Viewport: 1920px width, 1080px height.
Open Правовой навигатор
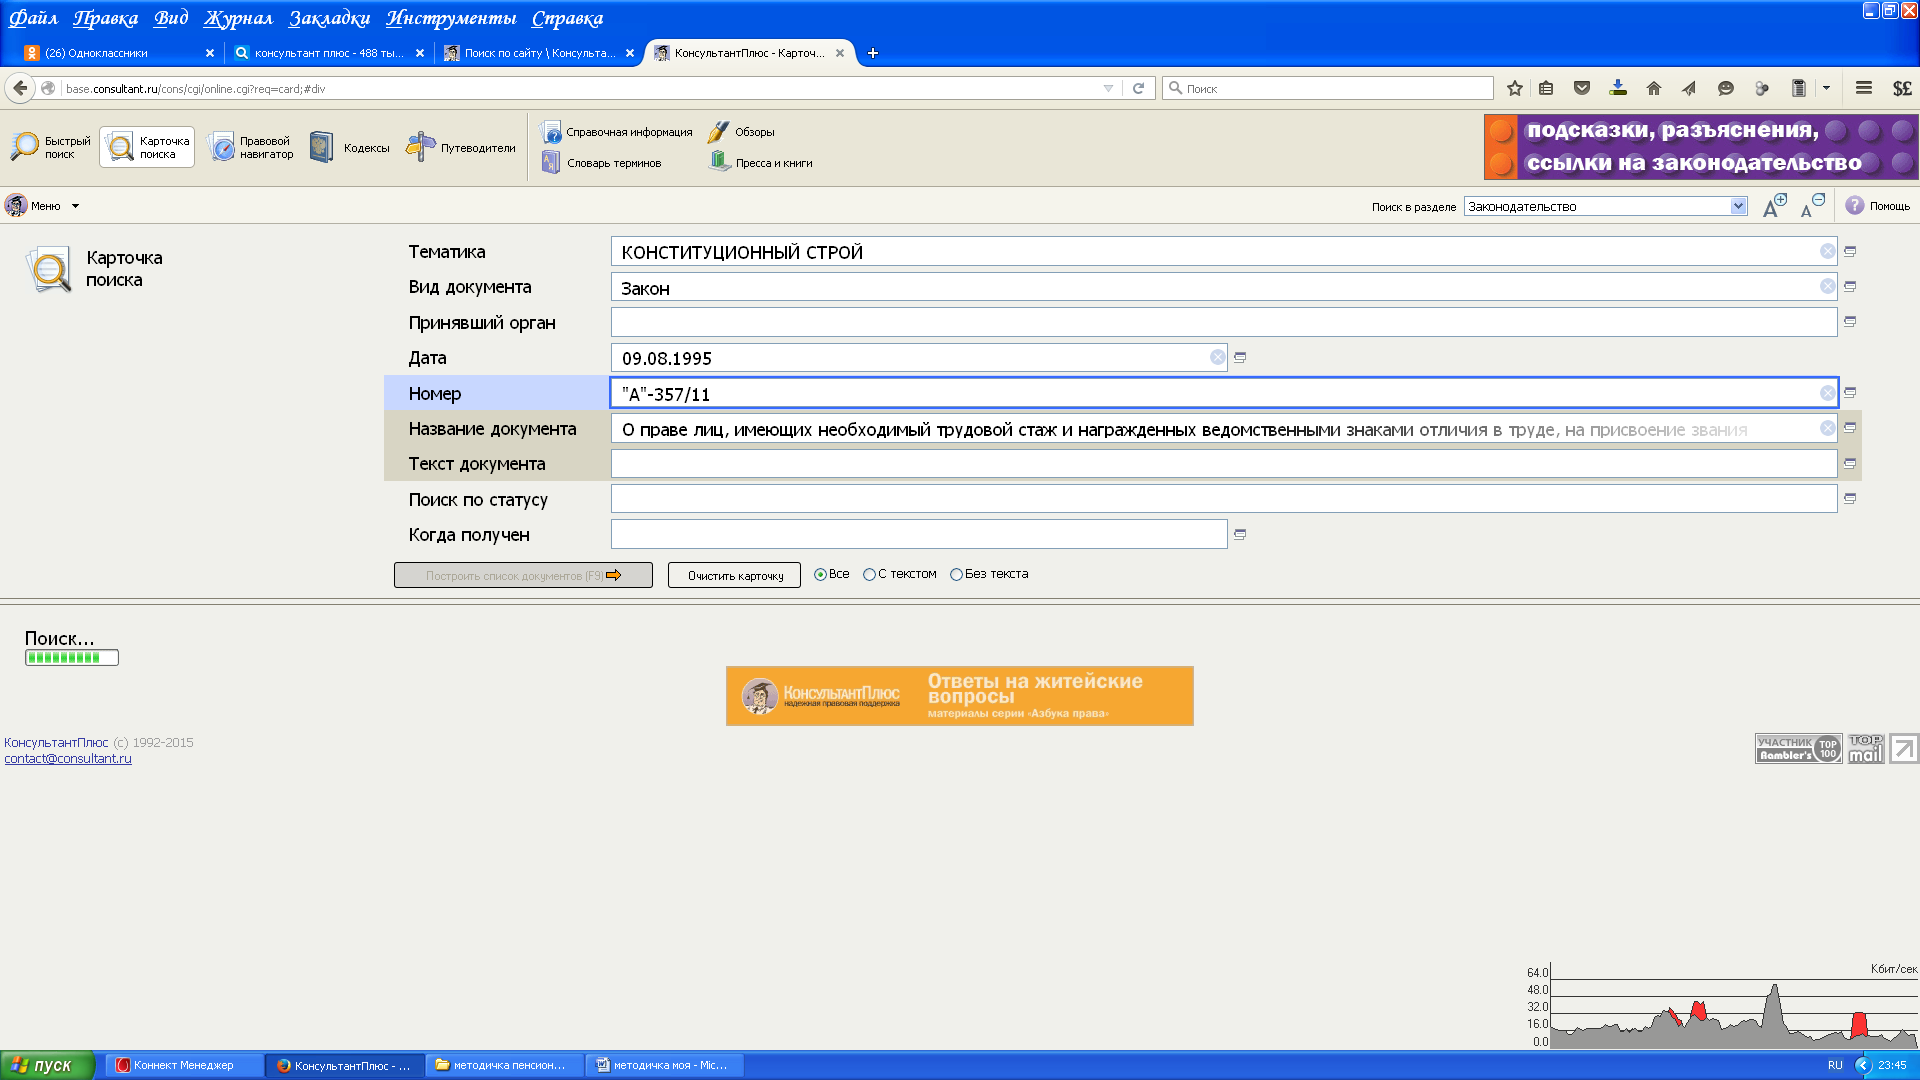(x=251, y=147)
